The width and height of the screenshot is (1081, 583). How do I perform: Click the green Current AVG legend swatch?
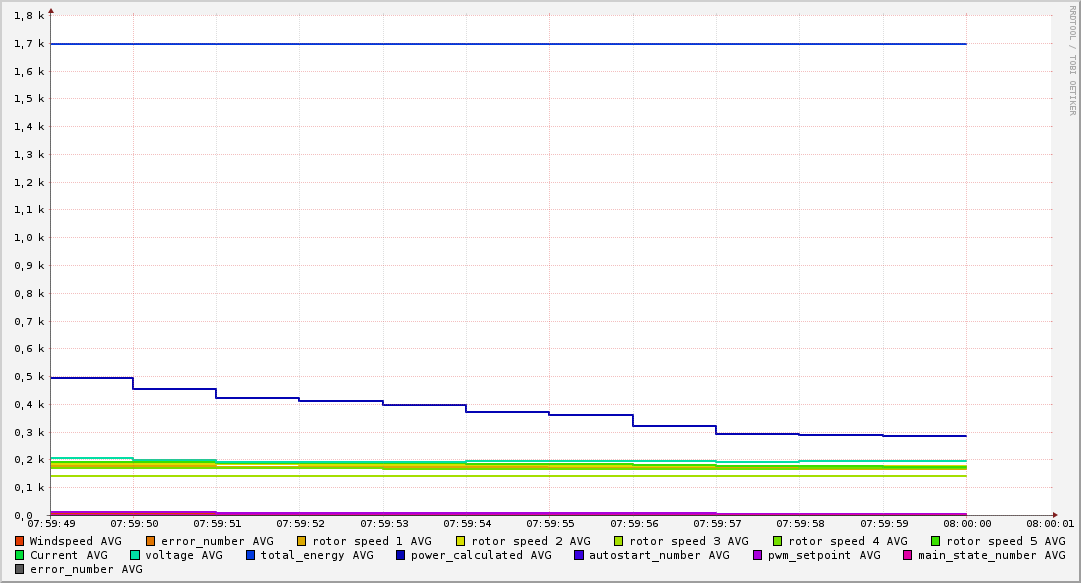[19, 555]
